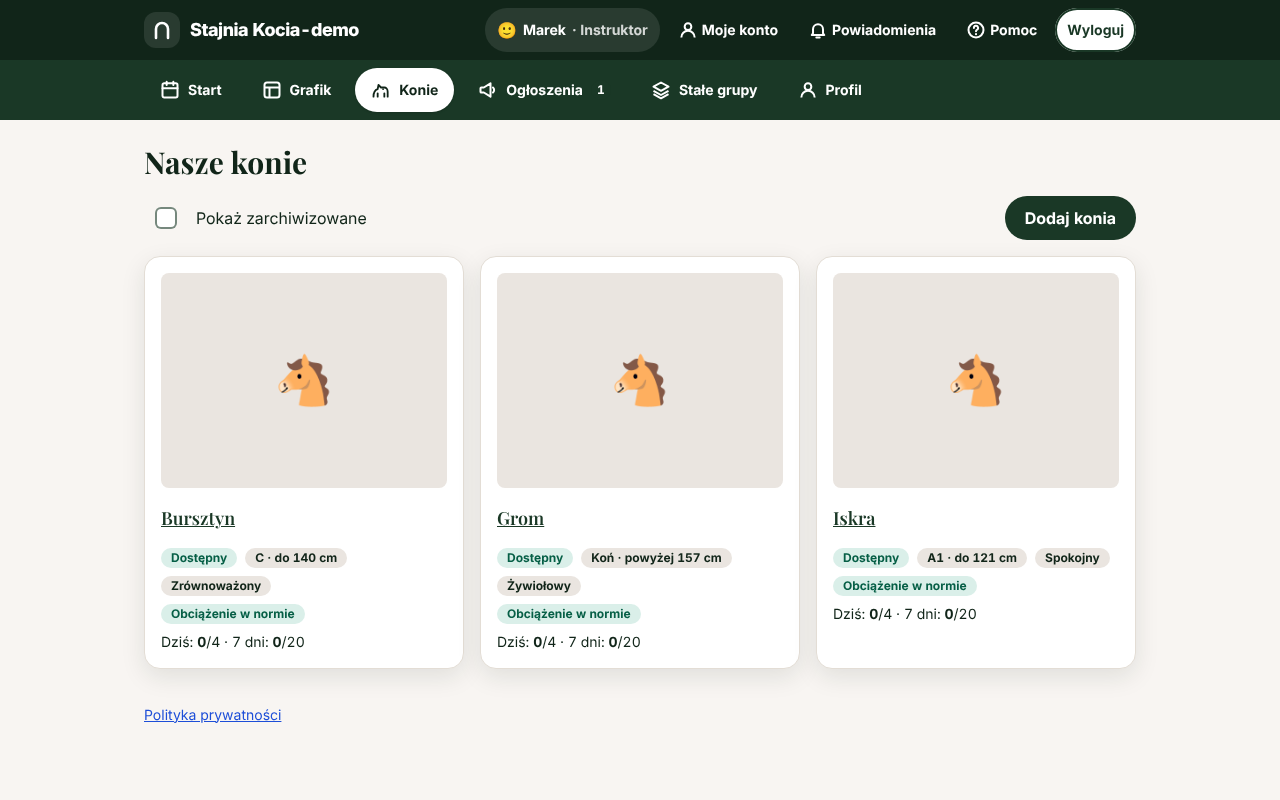Click the horse emoji in Grom's photo
1280x800 pixels.
640,380
